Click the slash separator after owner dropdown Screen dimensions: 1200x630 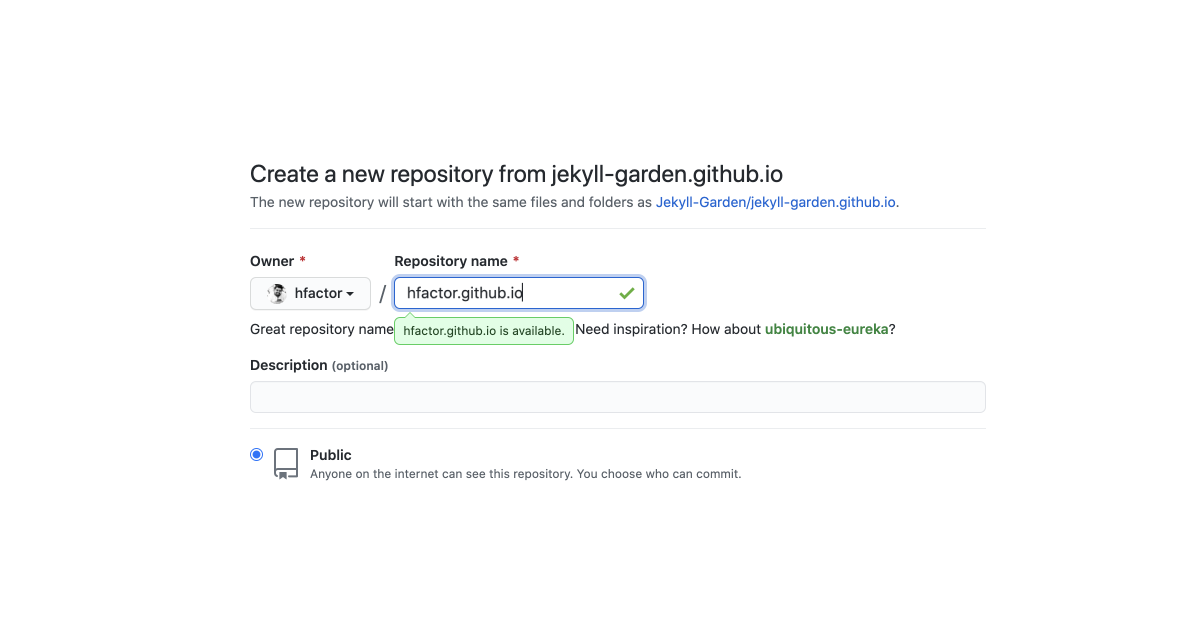click(x=382, y=294)
